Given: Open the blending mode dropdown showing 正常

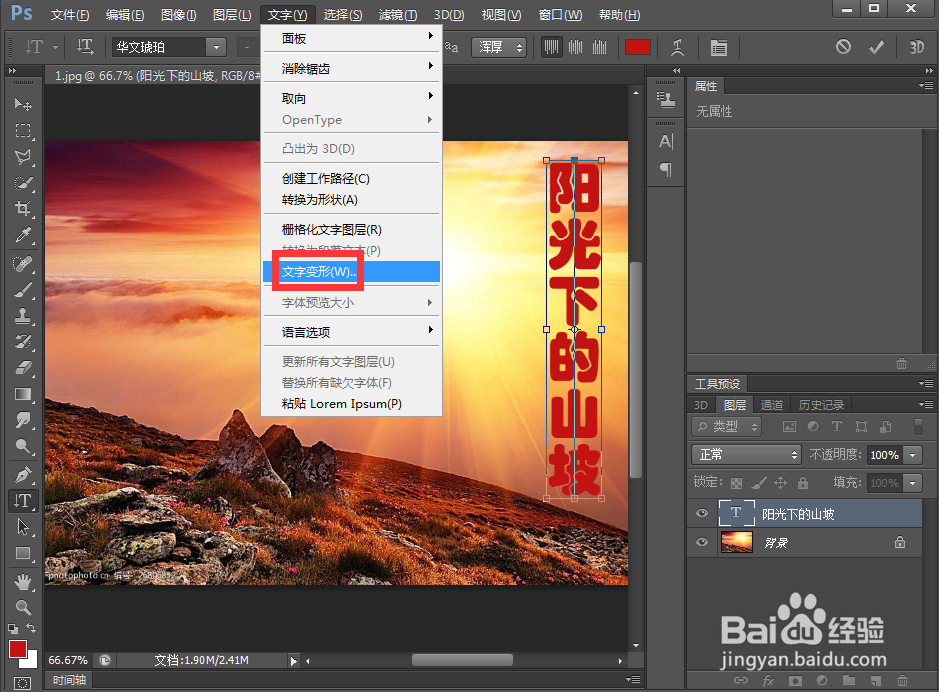Looking at the screenshot, I should click(x=745, y=454).
